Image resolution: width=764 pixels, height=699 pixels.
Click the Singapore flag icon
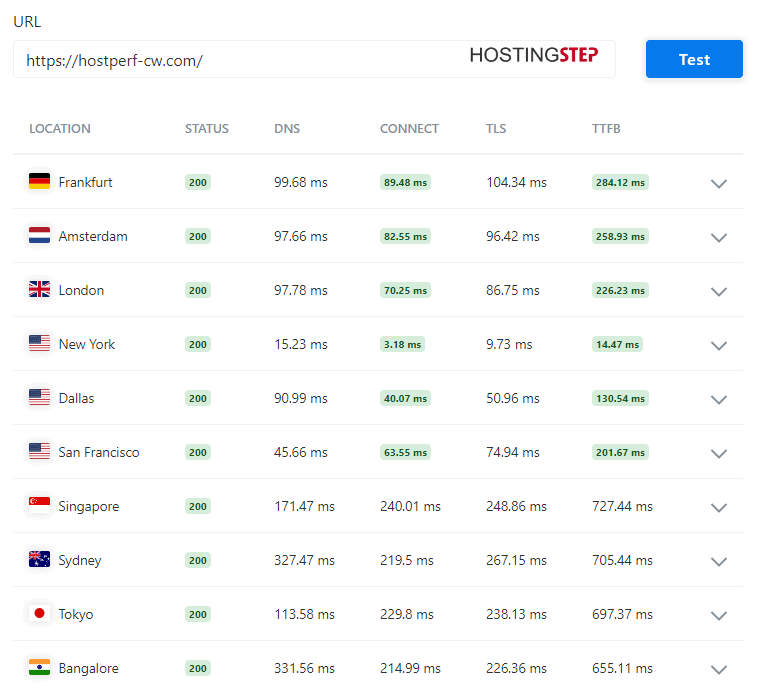coord(39,505)
